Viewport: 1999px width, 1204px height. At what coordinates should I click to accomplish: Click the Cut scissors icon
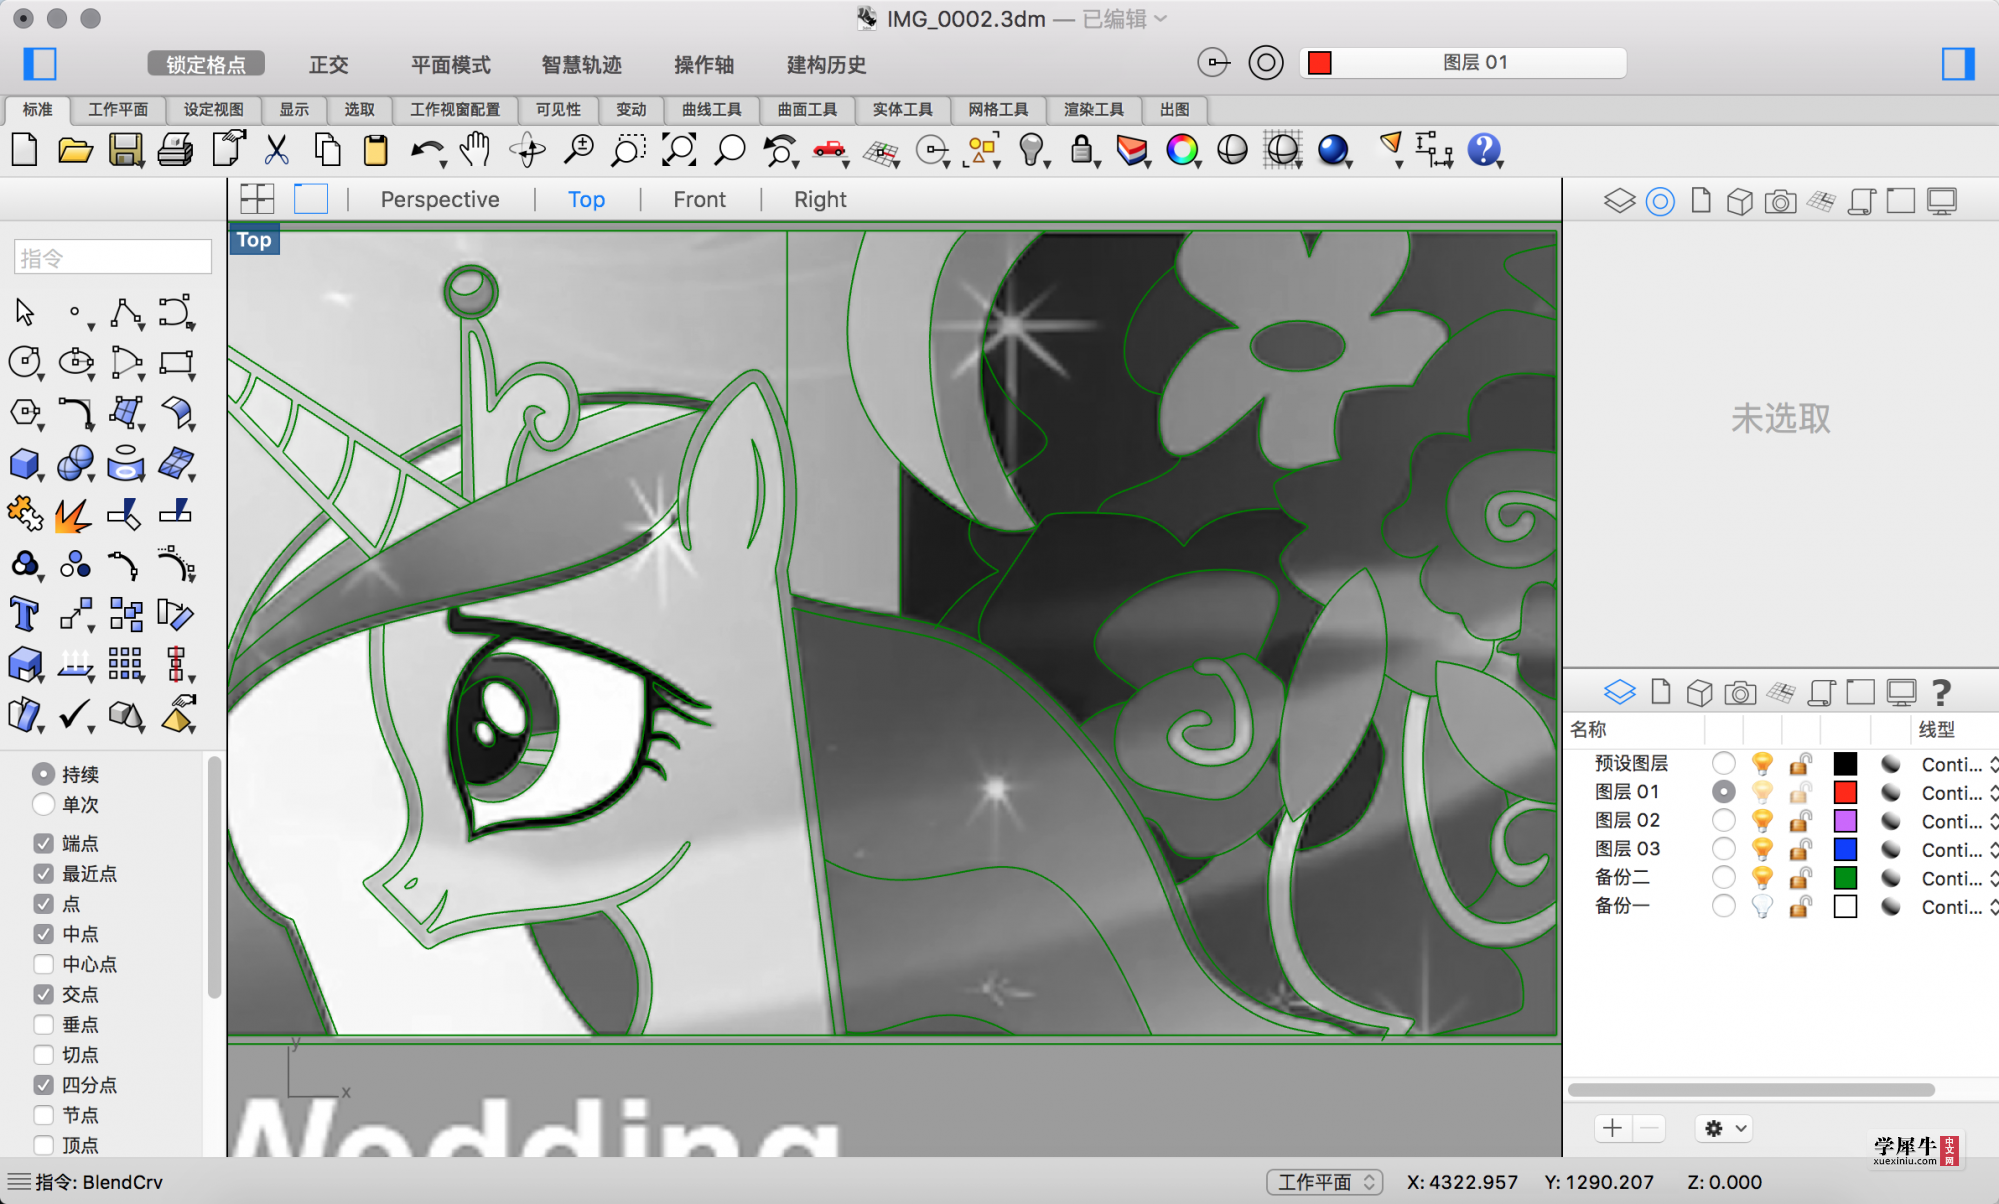[x=276, y=150]
